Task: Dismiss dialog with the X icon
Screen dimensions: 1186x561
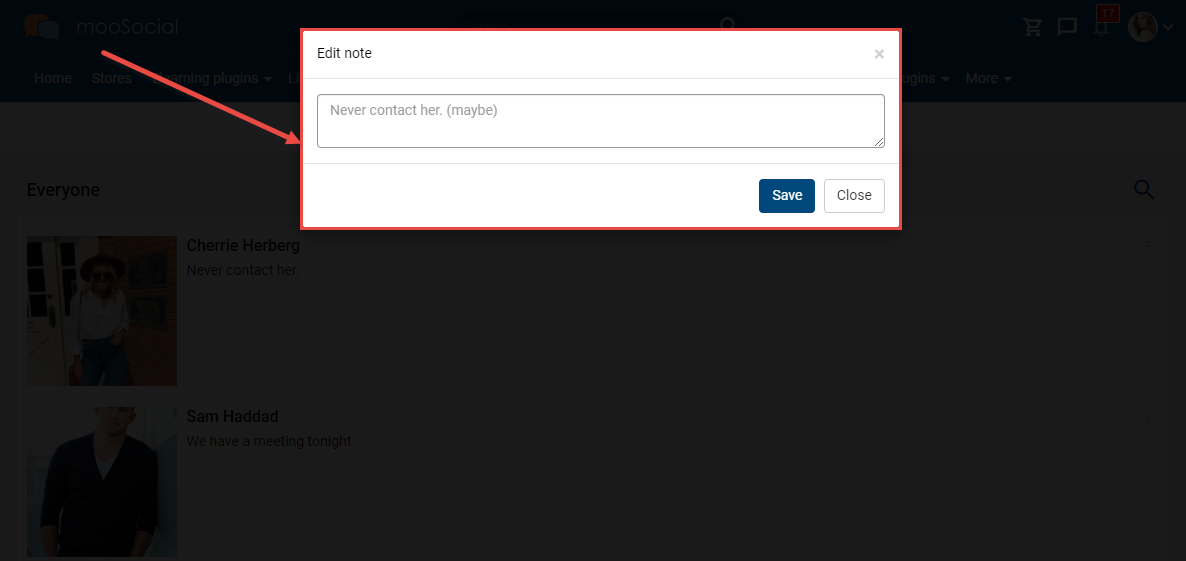Action: click(x=879, y=54)
